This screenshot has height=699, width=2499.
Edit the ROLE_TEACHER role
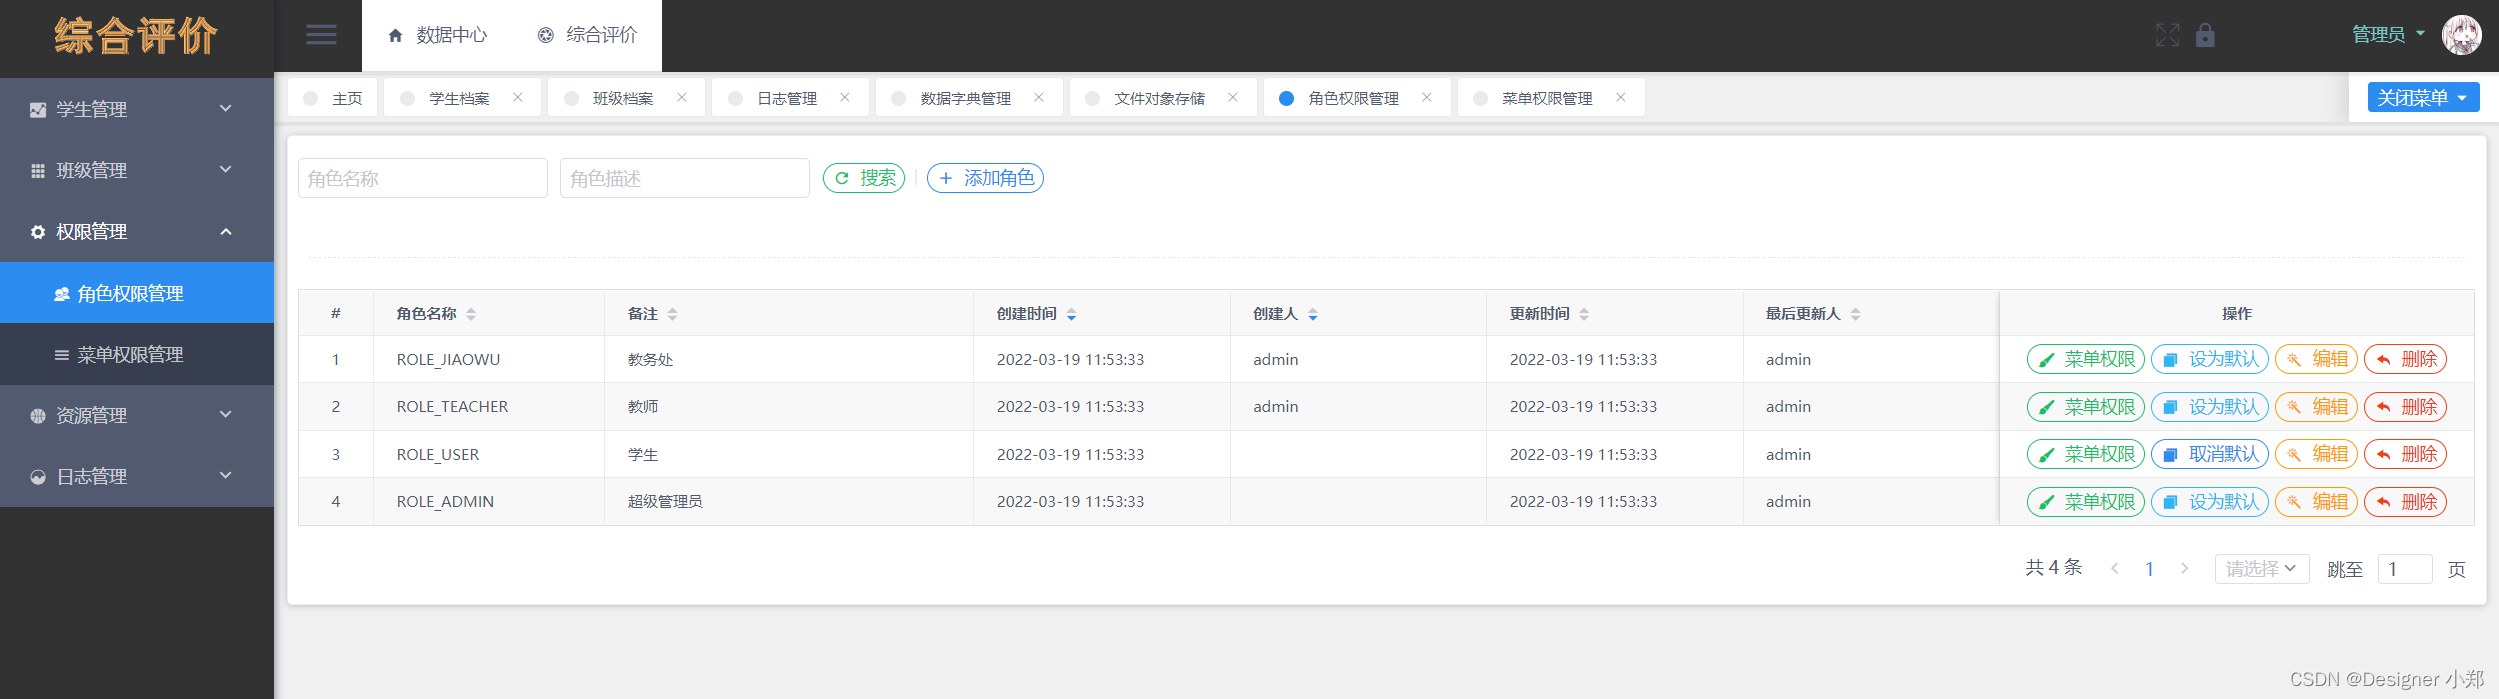(2317, 407)
